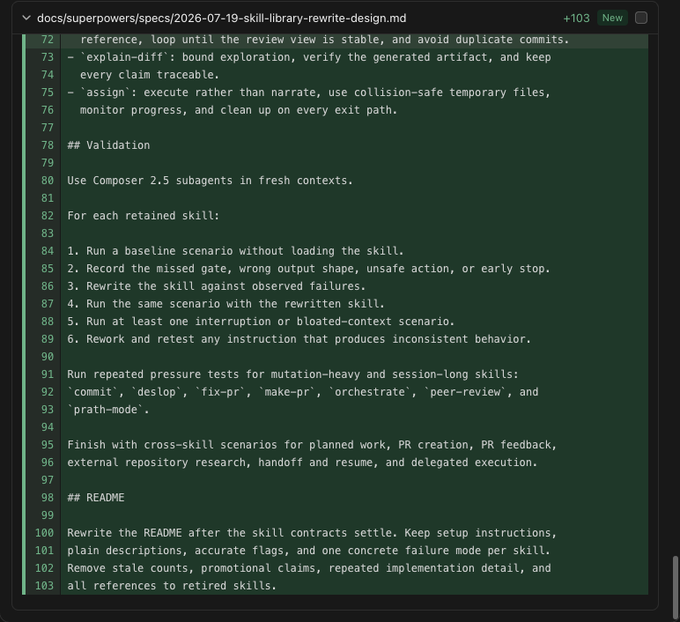Click the `prath-mode` line text
Image resolution: width=680 pixels, height=622 pixels.
pyautogui.click(x=108, y=409)
